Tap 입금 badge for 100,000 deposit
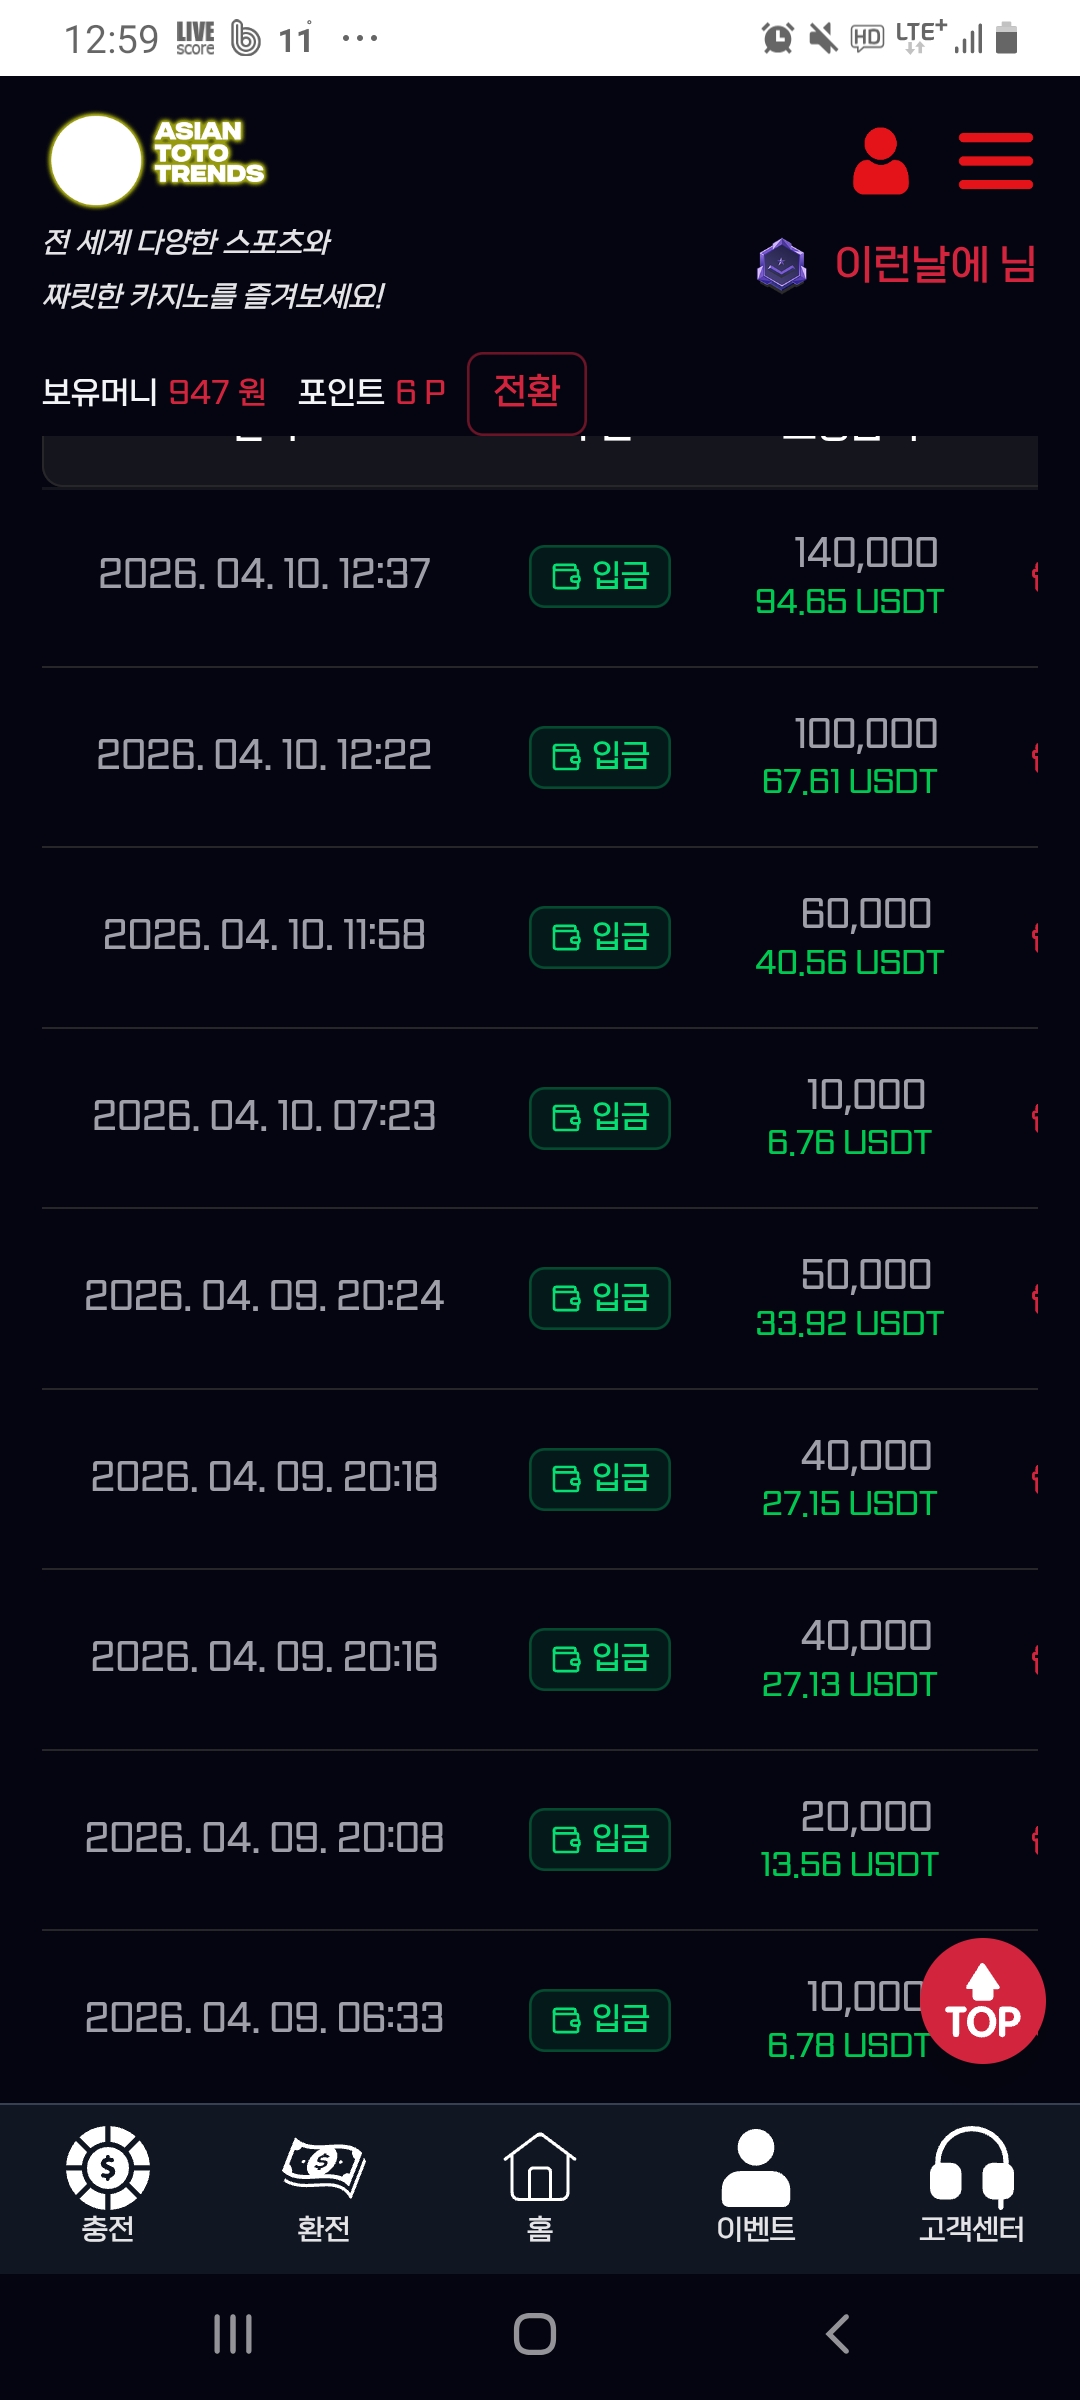Viewport: 1080px width, 2400px height. point(600,757)
